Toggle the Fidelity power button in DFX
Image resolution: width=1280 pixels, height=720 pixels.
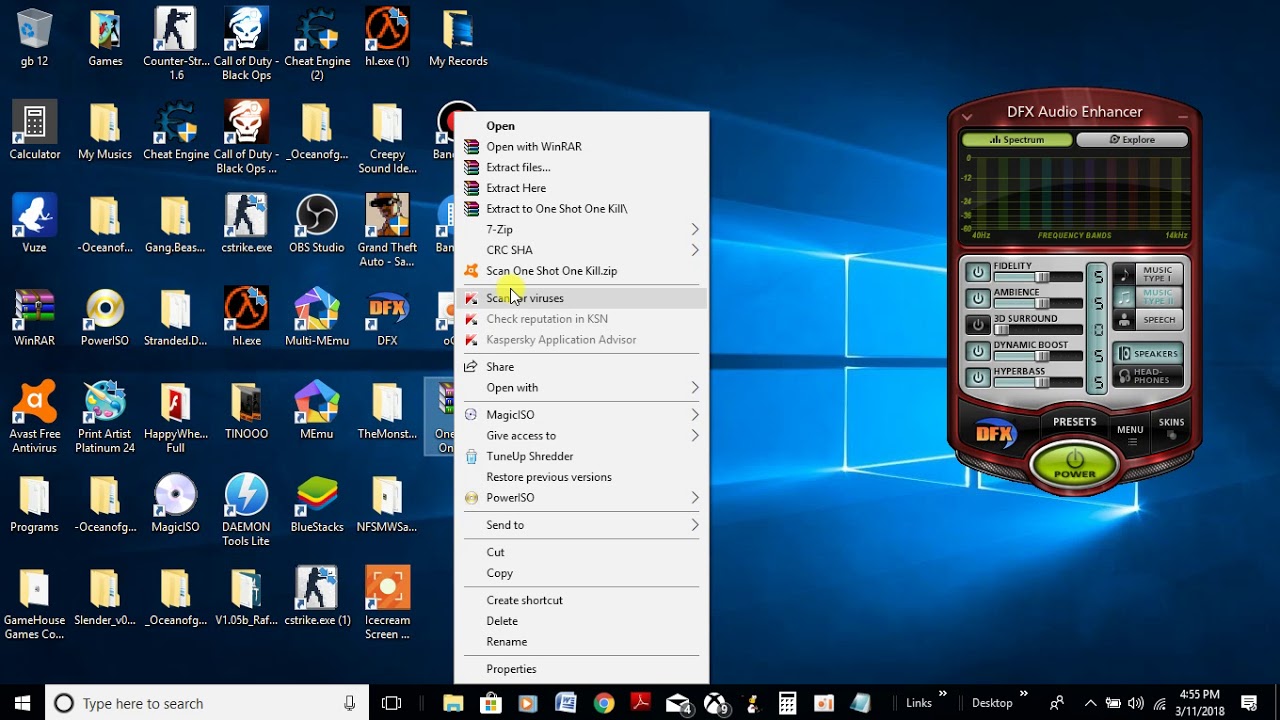(977, 272)
